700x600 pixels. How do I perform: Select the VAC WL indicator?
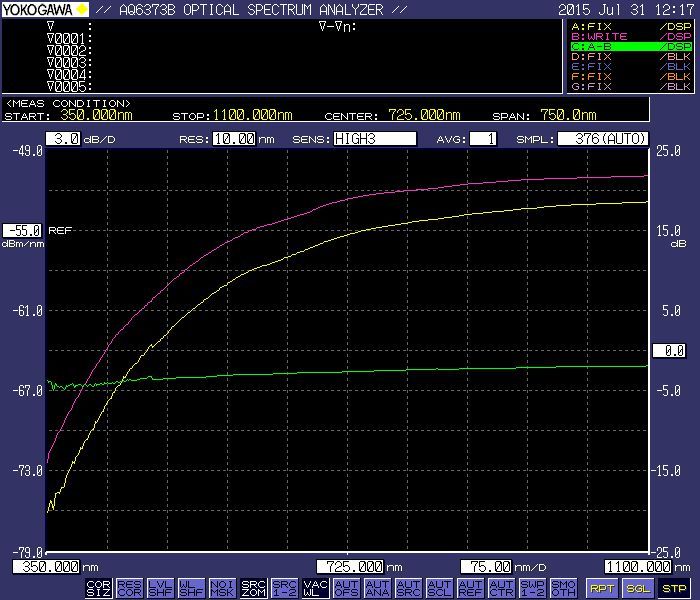pos(315,588)
